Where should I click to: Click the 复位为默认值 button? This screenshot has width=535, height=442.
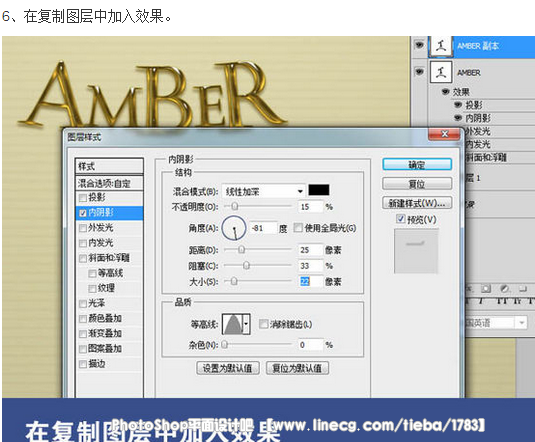(297, 368)
